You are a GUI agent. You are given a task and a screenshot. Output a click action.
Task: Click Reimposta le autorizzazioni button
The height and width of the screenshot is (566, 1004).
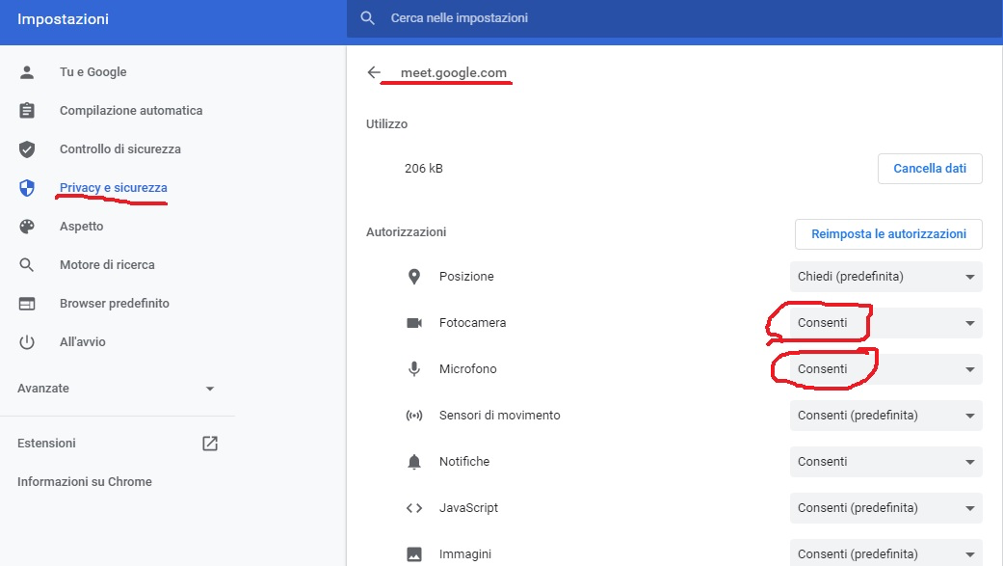(x=889, y=234)
